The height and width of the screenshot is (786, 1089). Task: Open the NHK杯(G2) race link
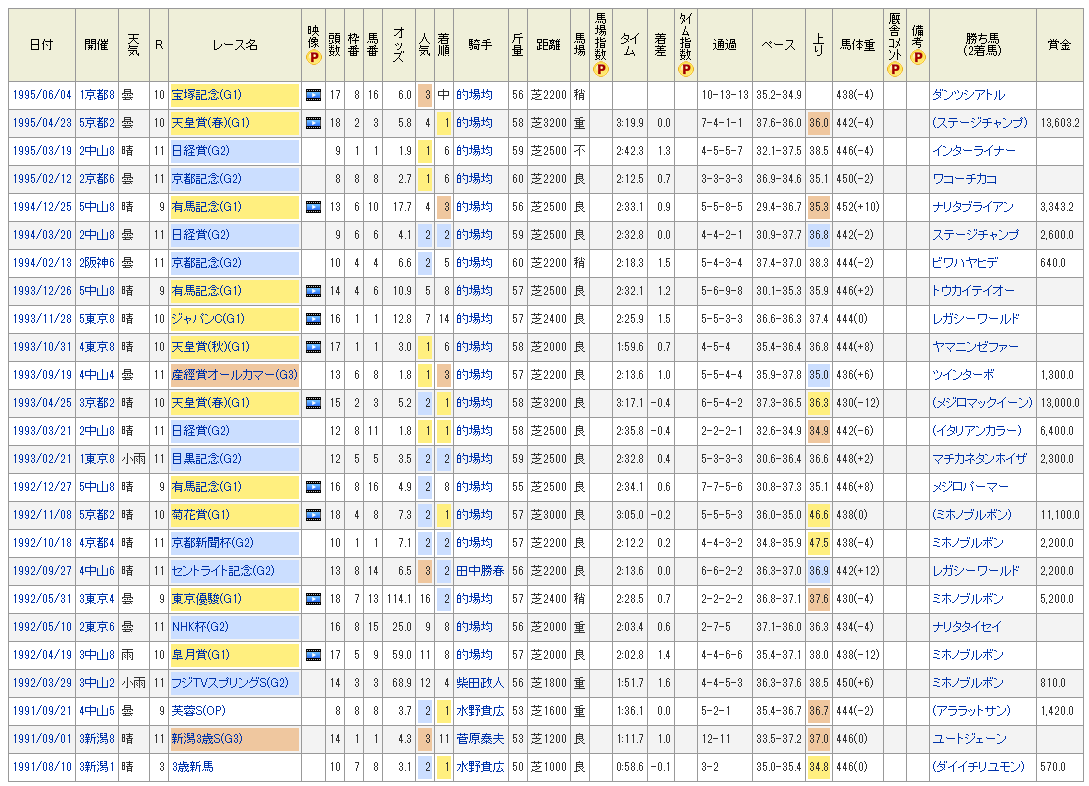click(200, 627)
